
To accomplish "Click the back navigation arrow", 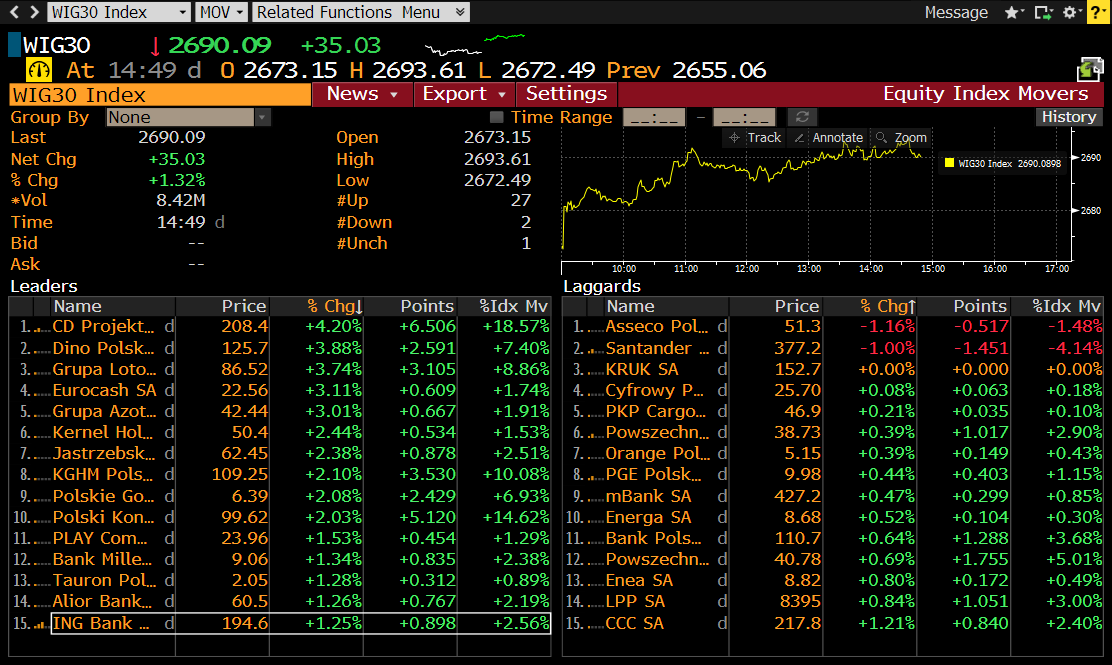I will pyautogui.click(x=13, y=12).
